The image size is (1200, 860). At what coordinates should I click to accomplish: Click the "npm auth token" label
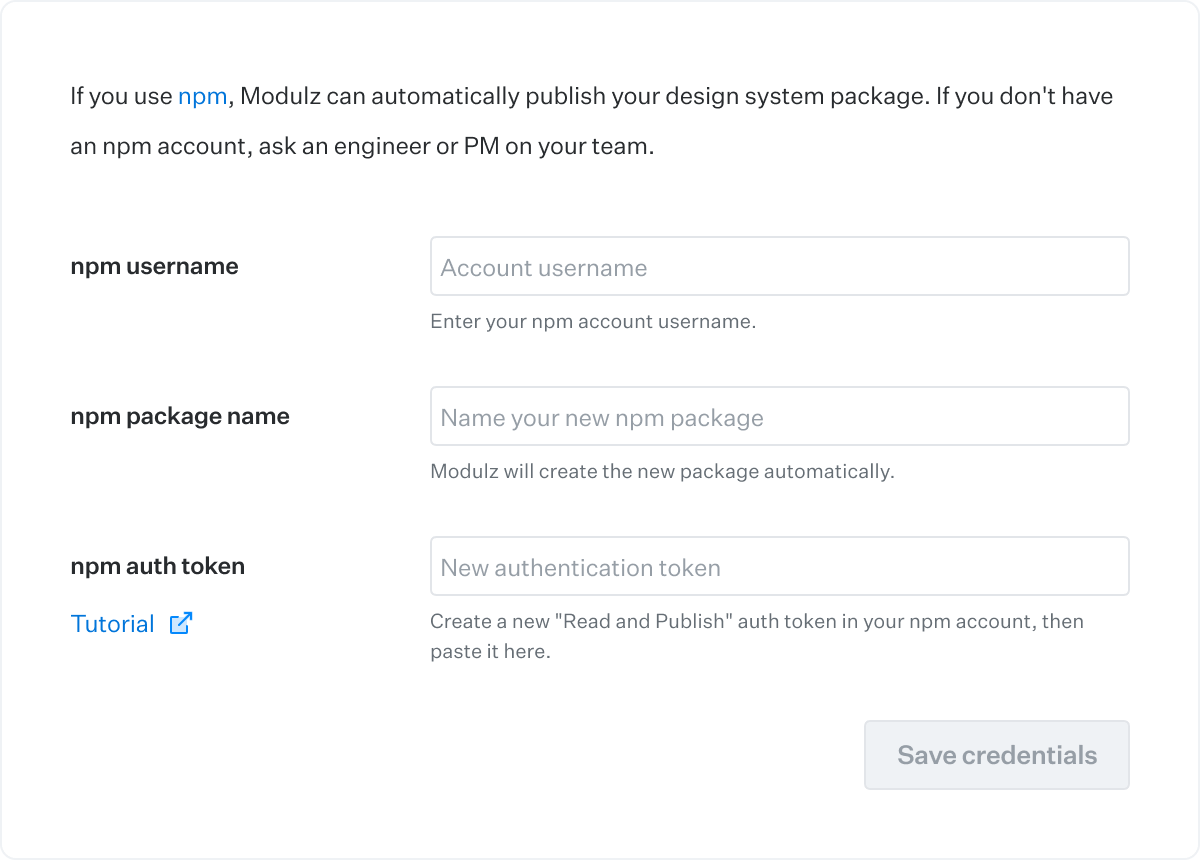[157, 566]
